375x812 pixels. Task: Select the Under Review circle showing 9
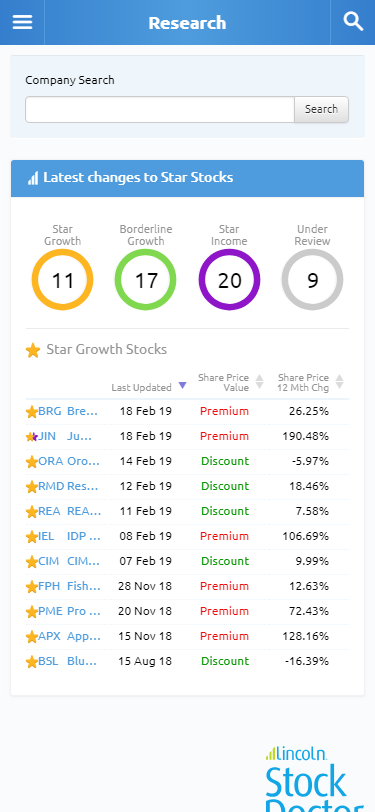[312, 280]
